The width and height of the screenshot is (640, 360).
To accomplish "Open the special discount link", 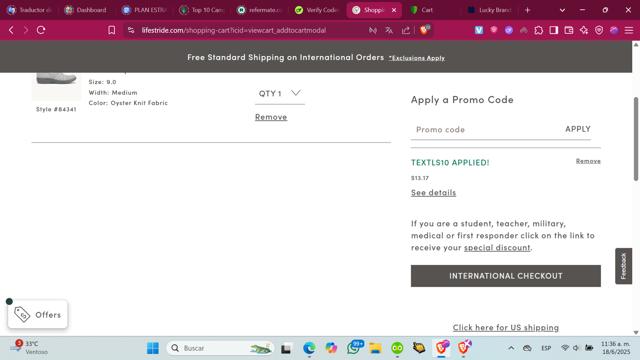I will pos(497,247).
